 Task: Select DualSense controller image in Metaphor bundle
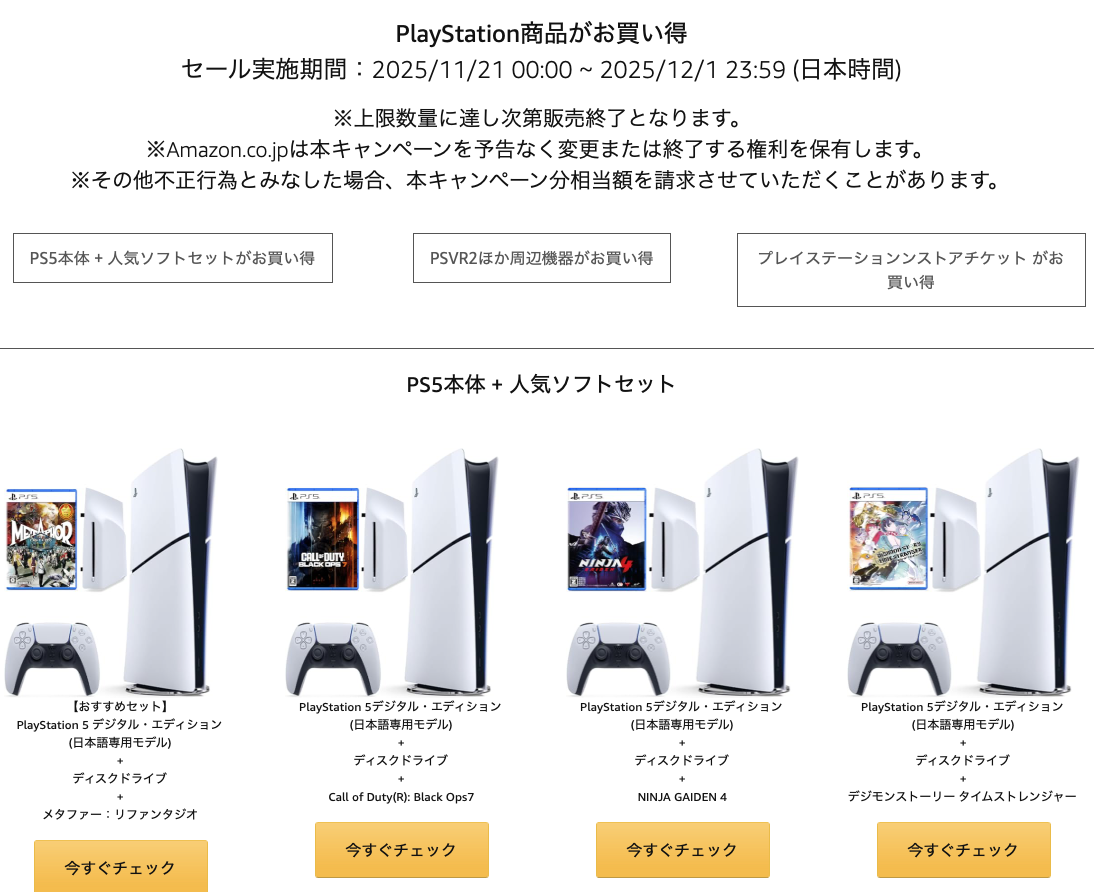click(52, 658)
